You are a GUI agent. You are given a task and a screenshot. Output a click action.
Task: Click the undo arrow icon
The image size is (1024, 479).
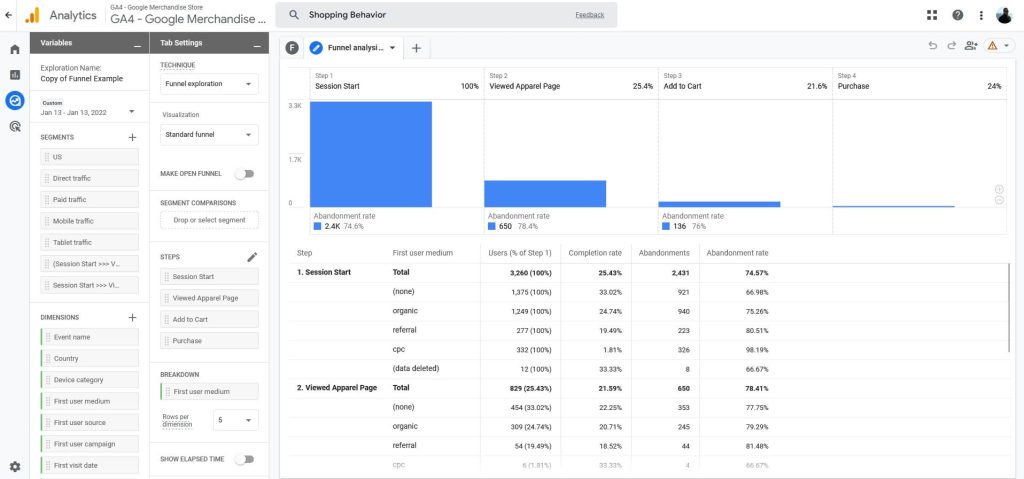click(x=933, y=46)
